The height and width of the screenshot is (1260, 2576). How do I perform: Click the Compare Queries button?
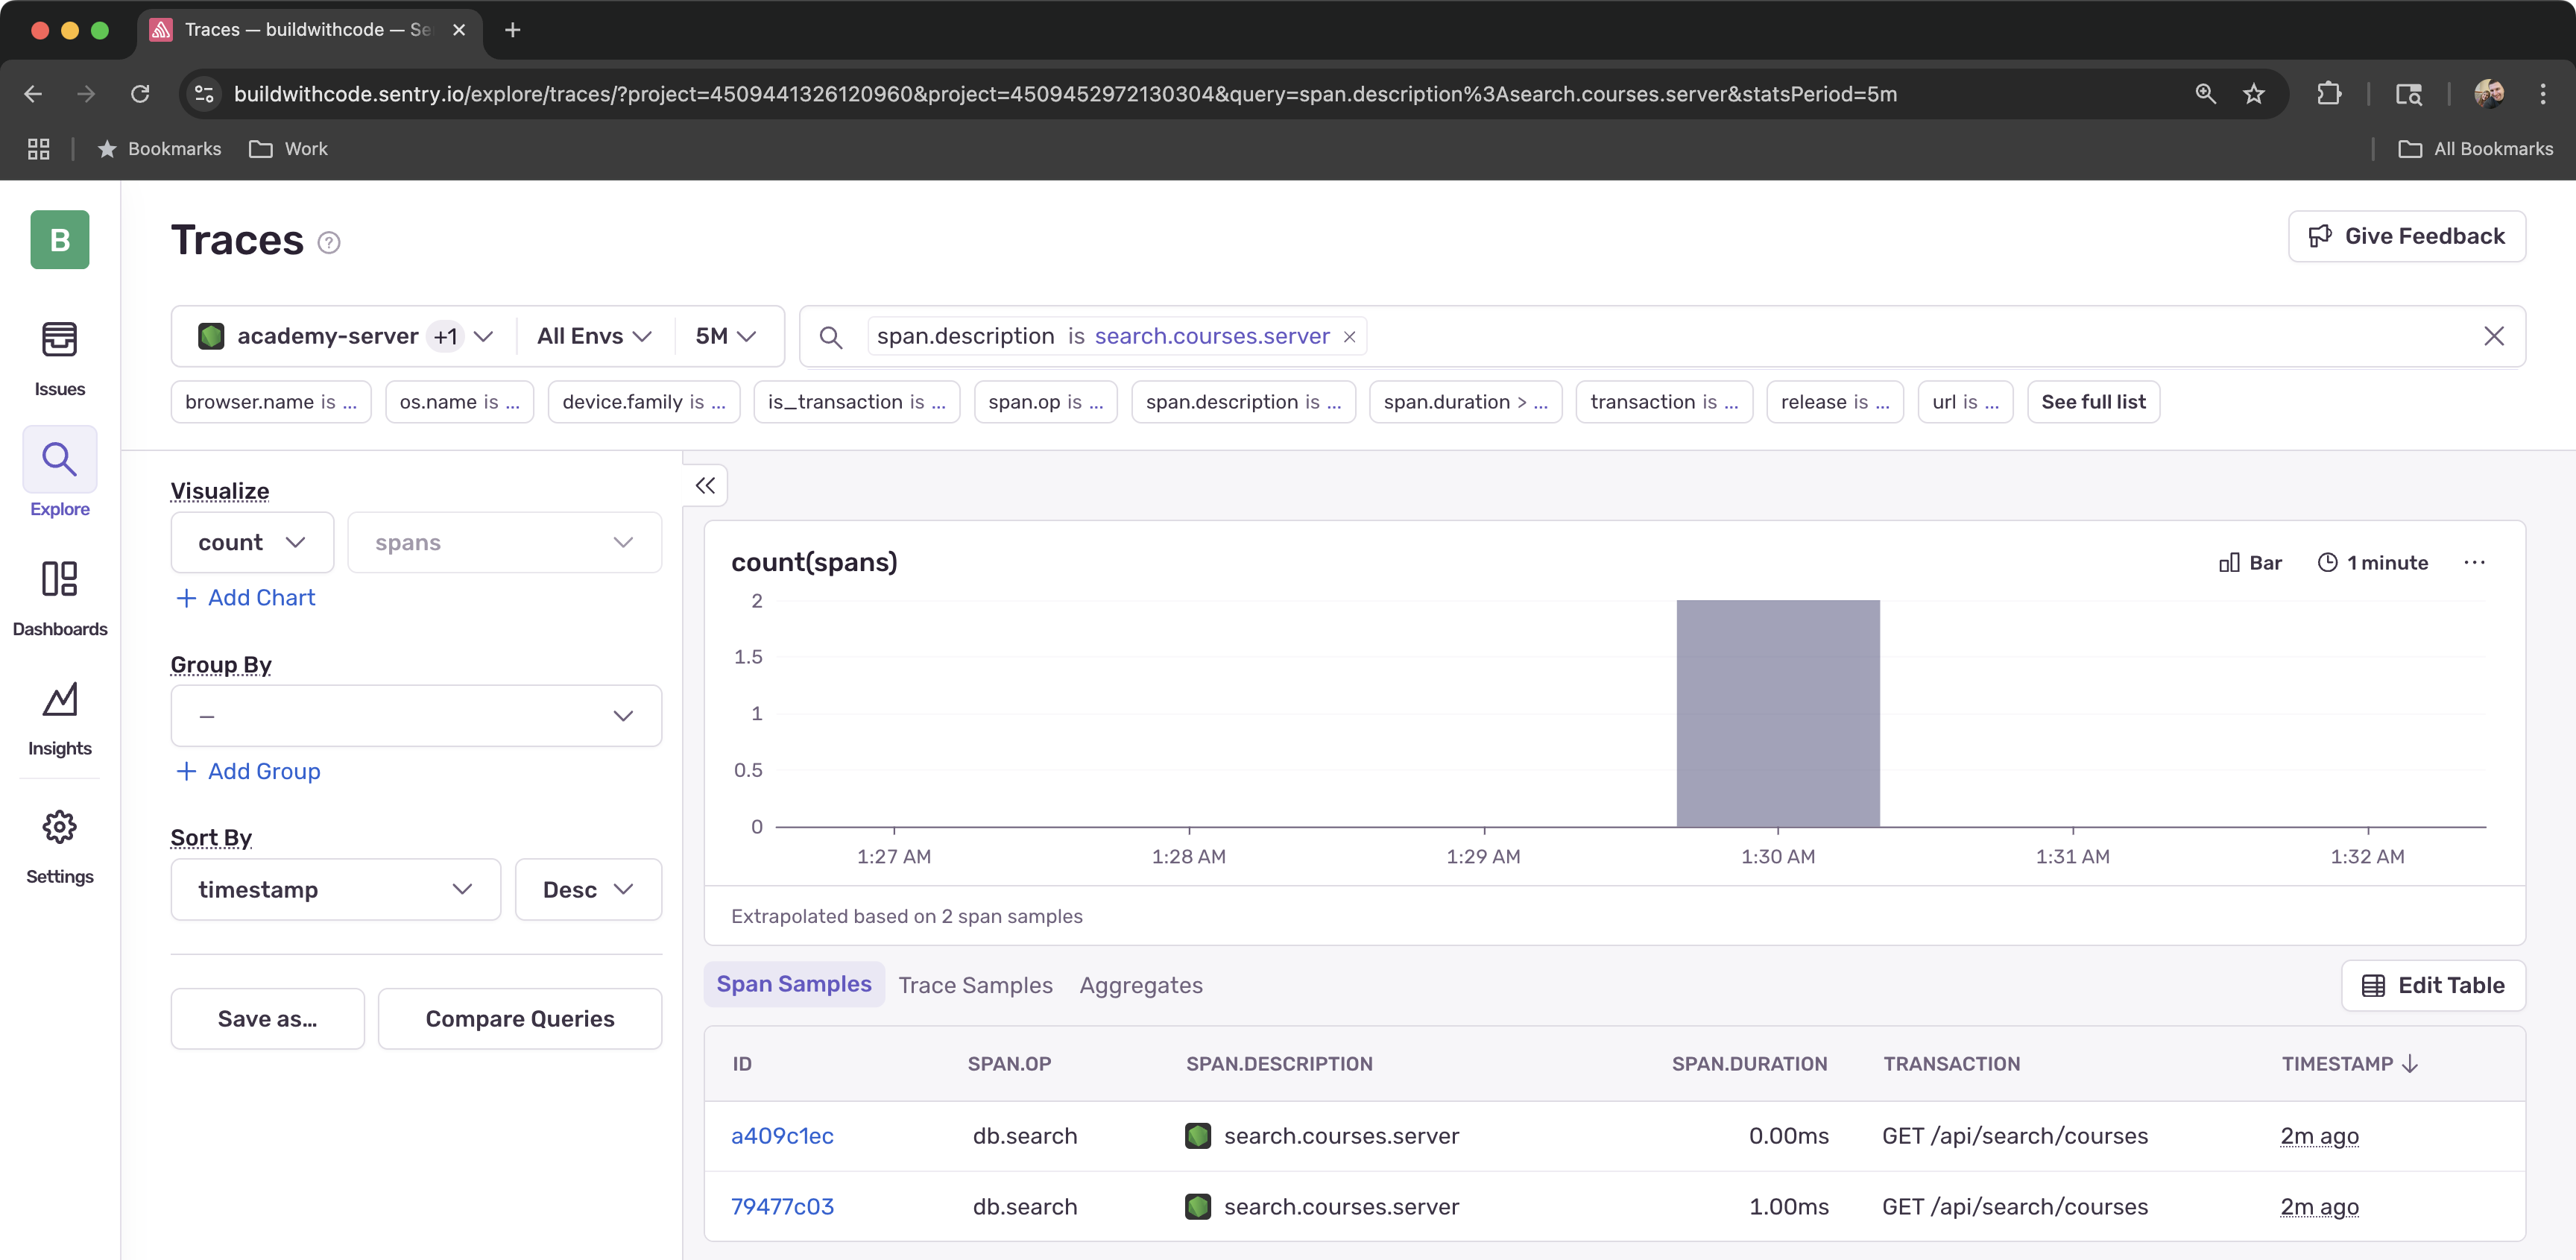[x=519, y=1018]
